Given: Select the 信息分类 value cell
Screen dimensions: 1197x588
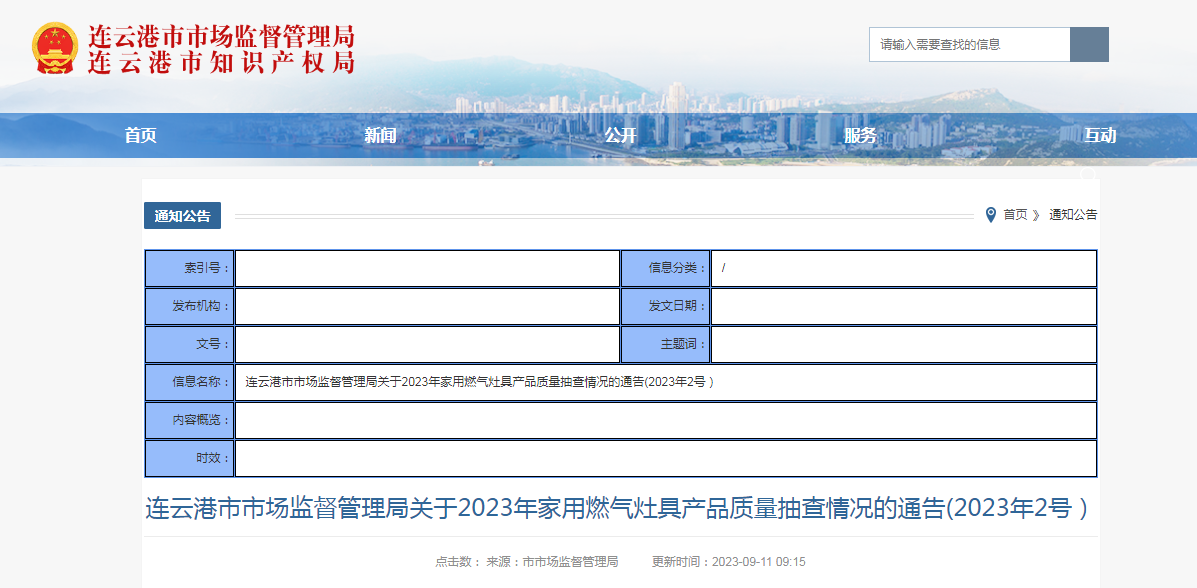Looking at the screenshot, I should (x=904, y=268).
